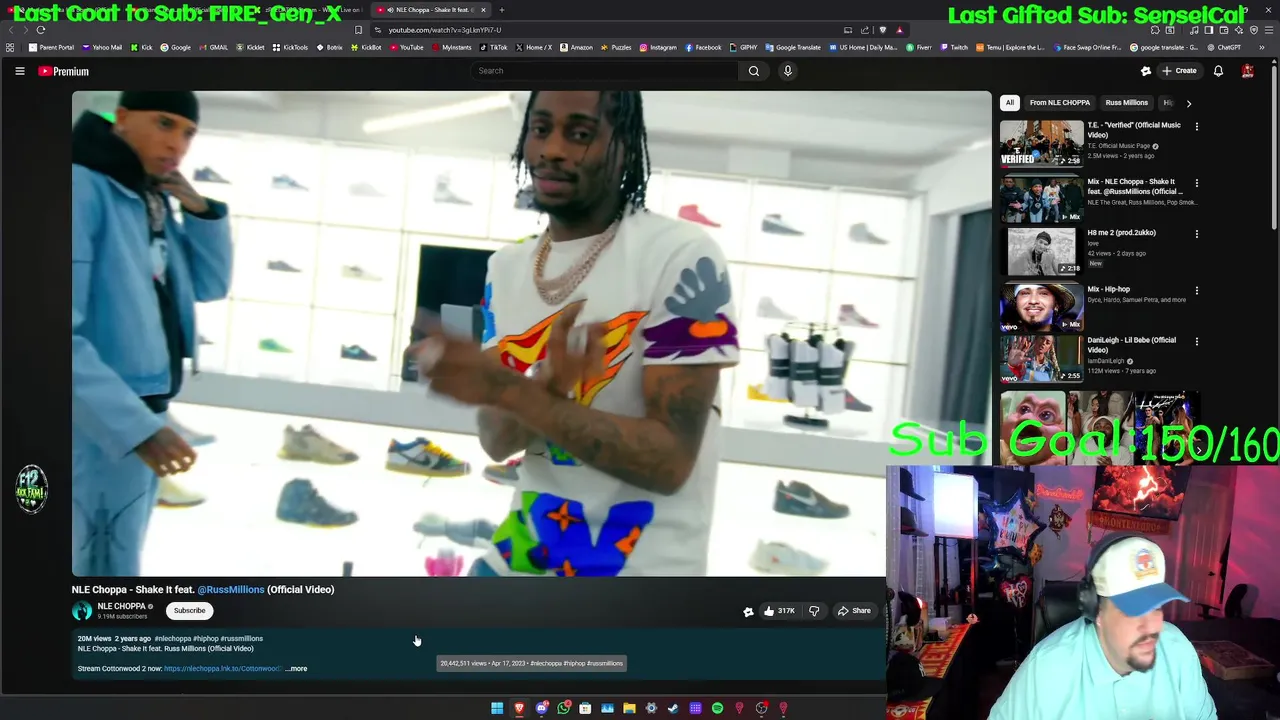1280x720 pixels.
Task: Close the NLE Choppa browser tab
Action: pos(483,10)
